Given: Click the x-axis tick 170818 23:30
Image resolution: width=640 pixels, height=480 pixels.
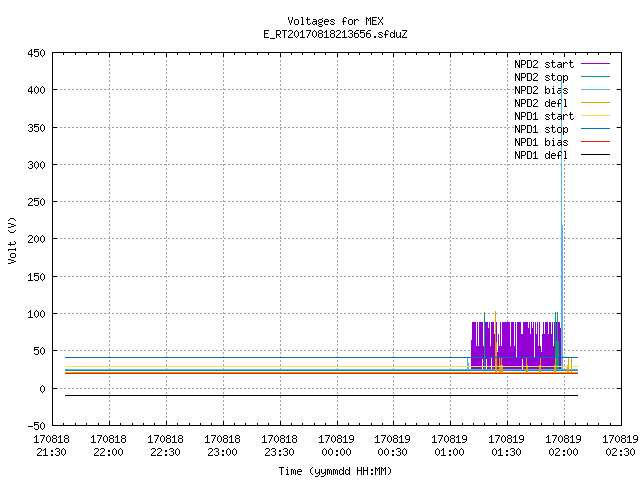Looking at the screenshot, I should (279, 446).
